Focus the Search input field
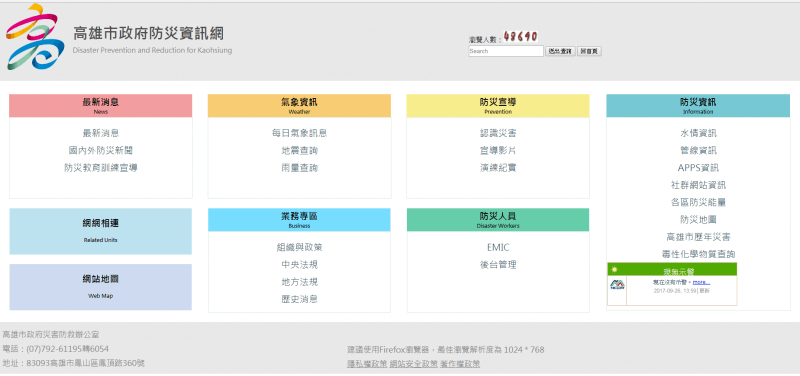 506,51
